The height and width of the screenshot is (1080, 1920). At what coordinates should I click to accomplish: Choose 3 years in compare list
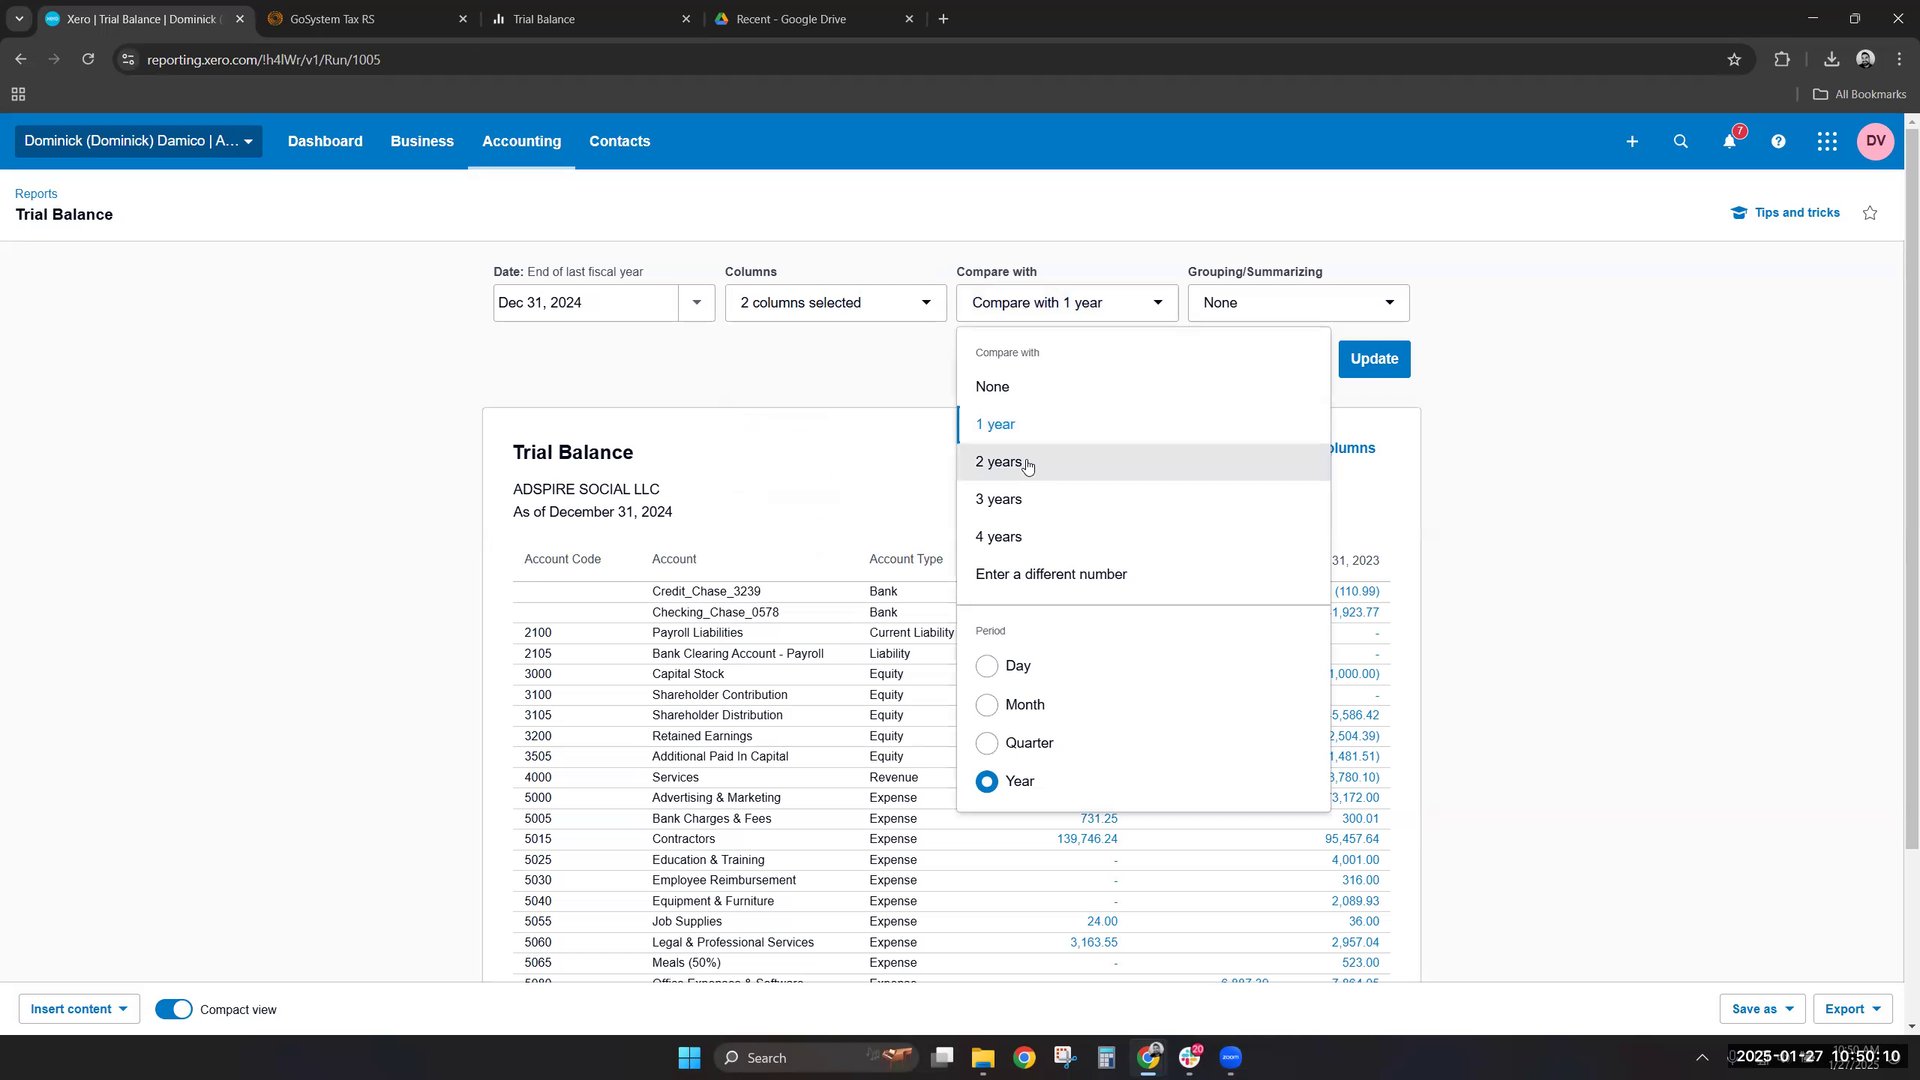click(999, 499)
